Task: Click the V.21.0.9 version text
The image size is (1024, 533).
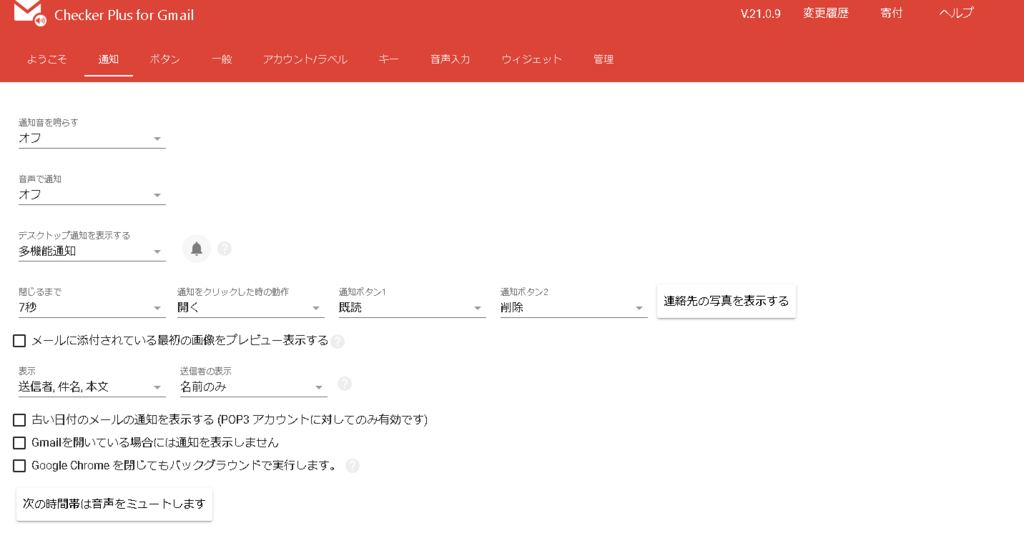Action: (760, 14)
